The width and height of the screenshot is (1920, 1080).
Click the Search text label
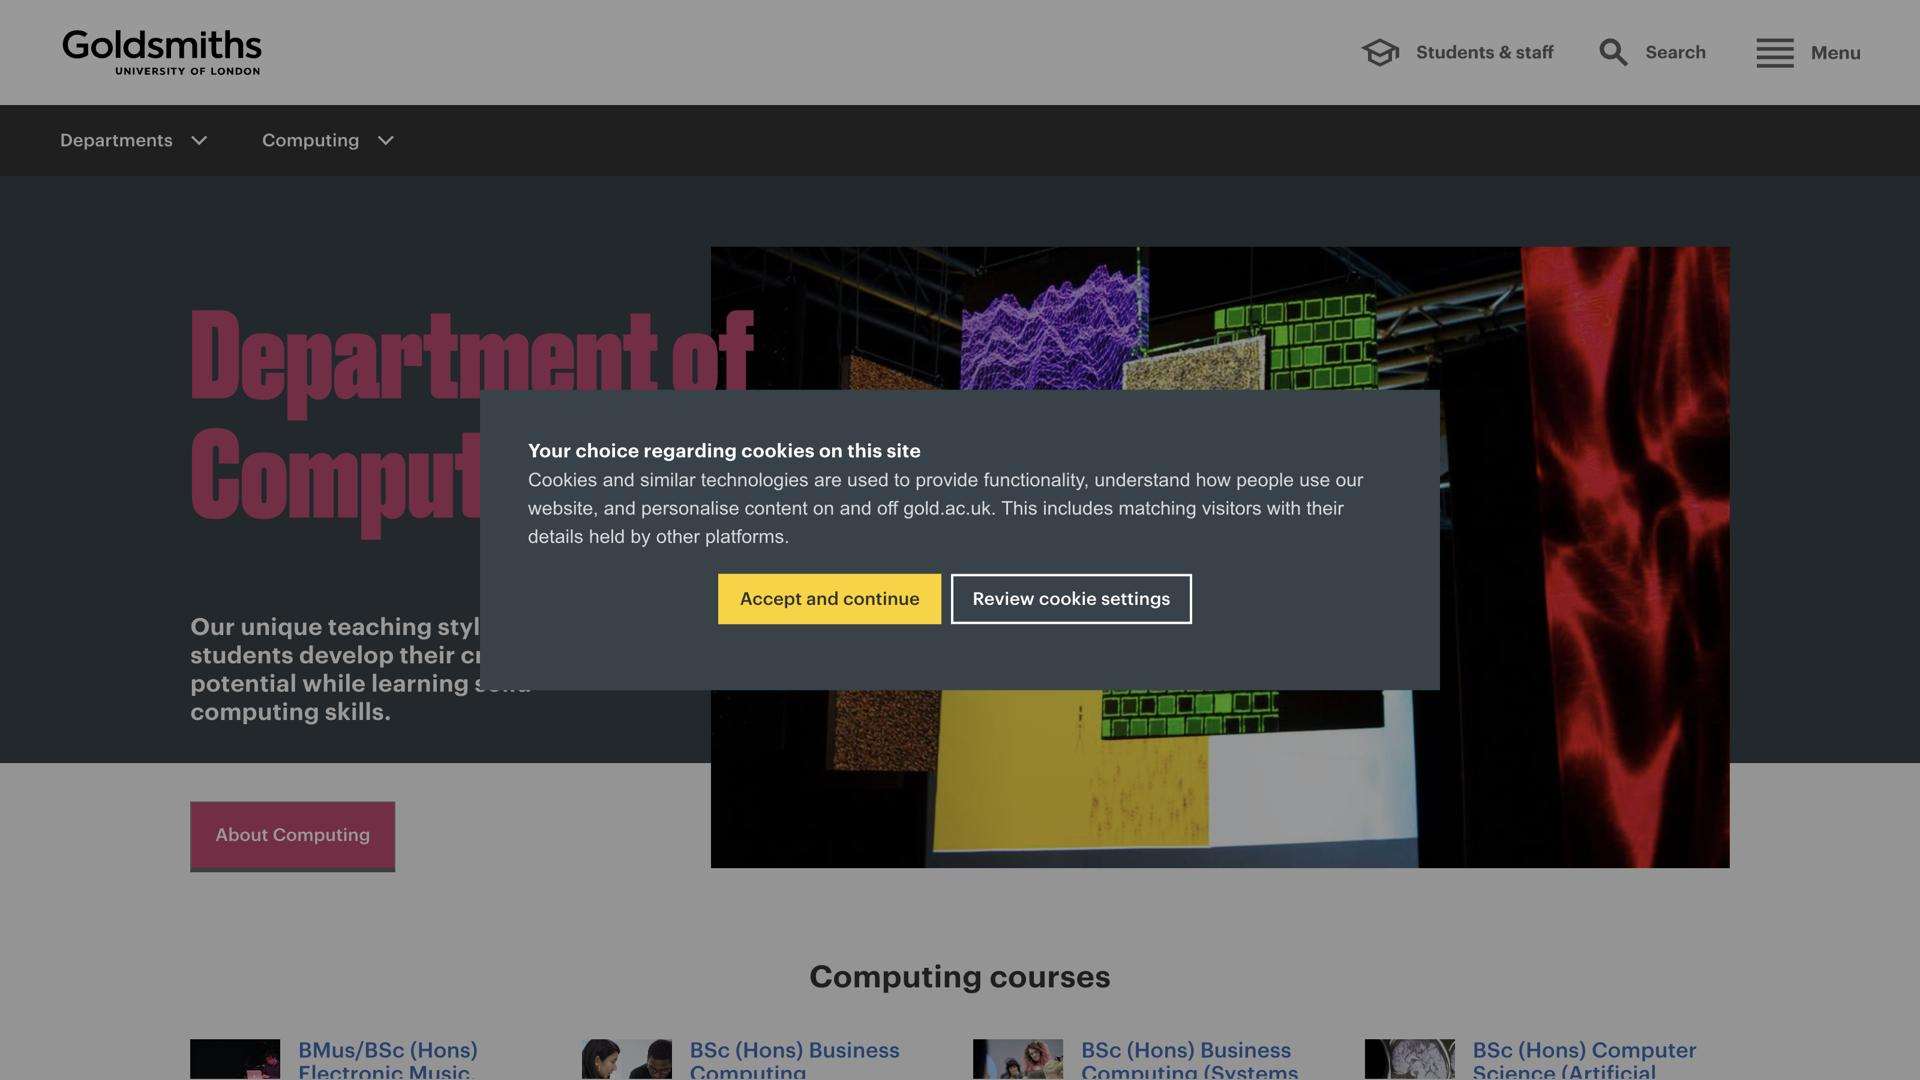tap(1675, 53)
